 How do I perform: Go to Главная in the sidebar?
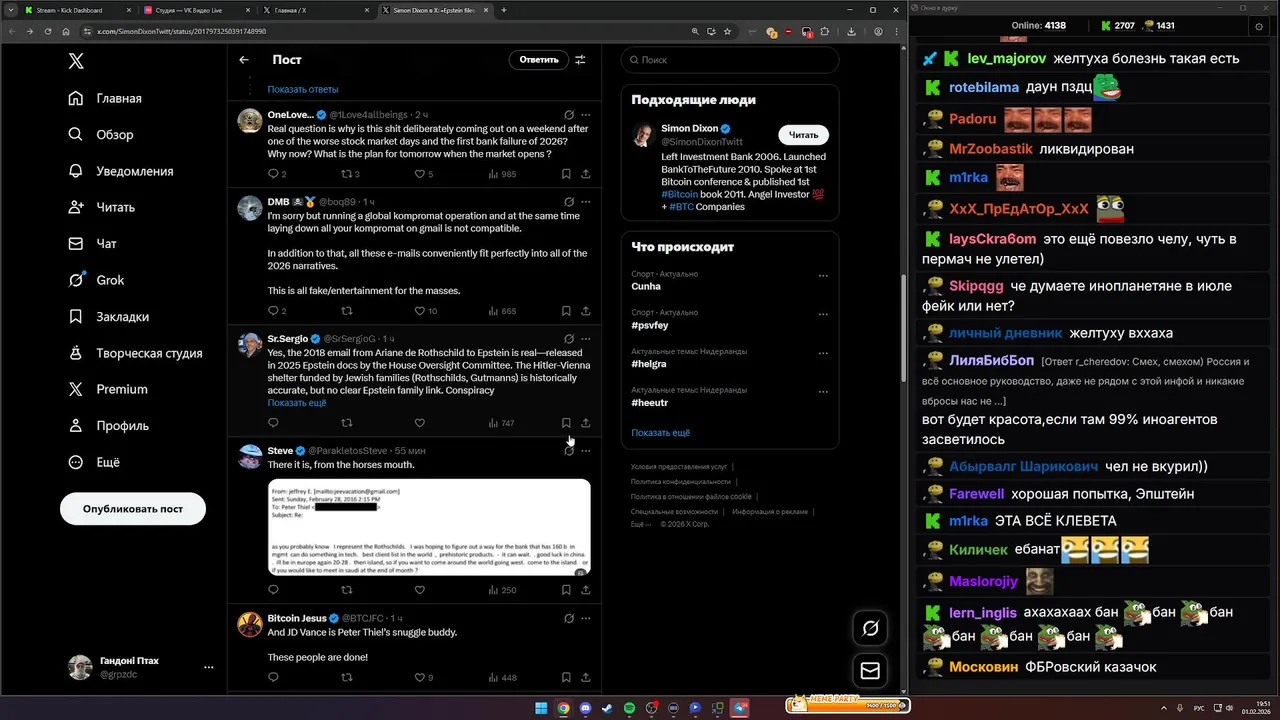pos(105,98)
